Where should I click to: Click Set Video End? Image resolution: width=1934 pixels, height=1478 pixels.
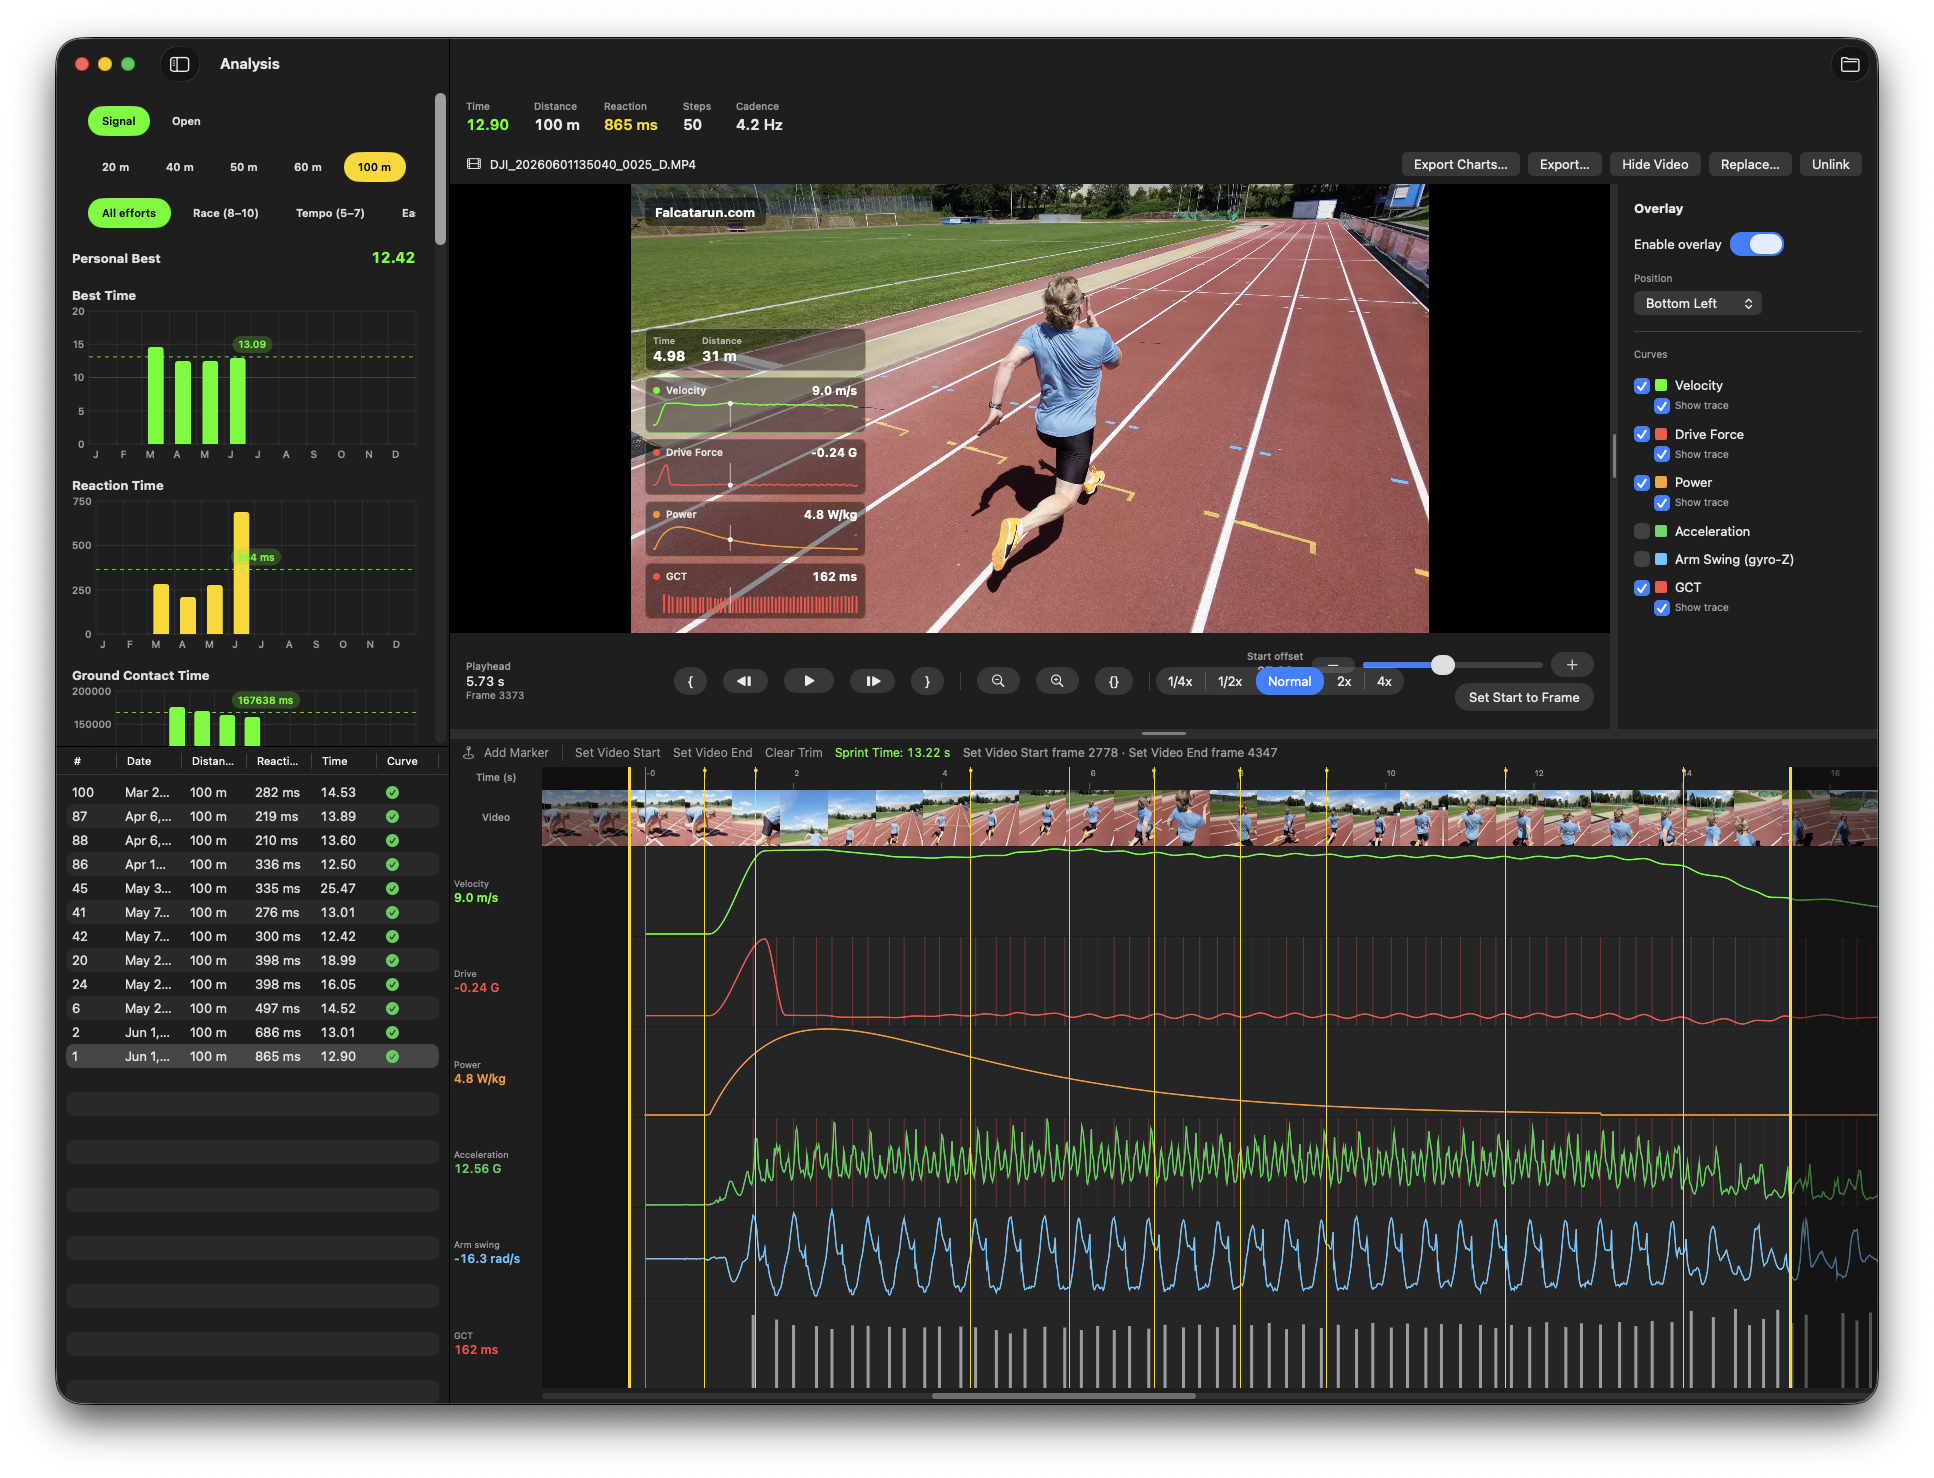point(712,752)
